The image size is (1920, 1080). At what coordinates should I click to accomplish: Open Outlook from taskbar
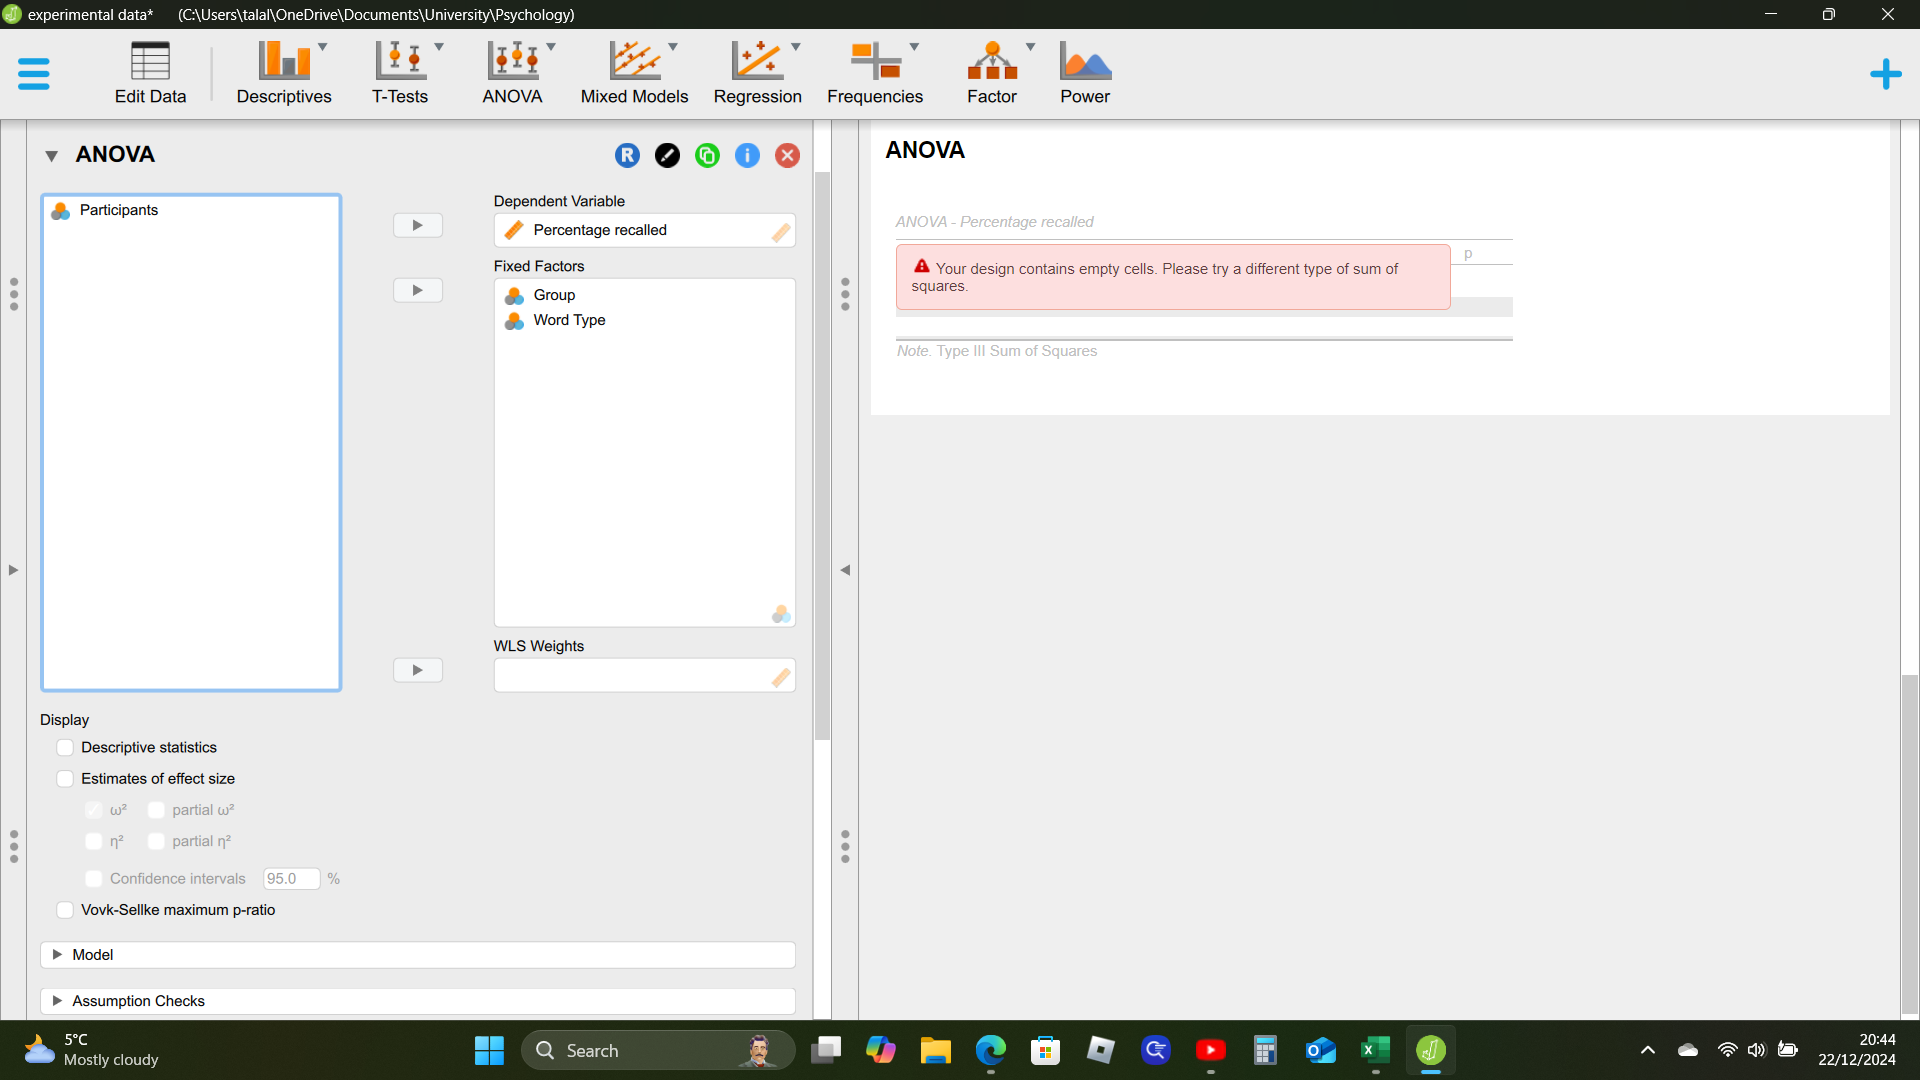click(x=1321, y=1050)
